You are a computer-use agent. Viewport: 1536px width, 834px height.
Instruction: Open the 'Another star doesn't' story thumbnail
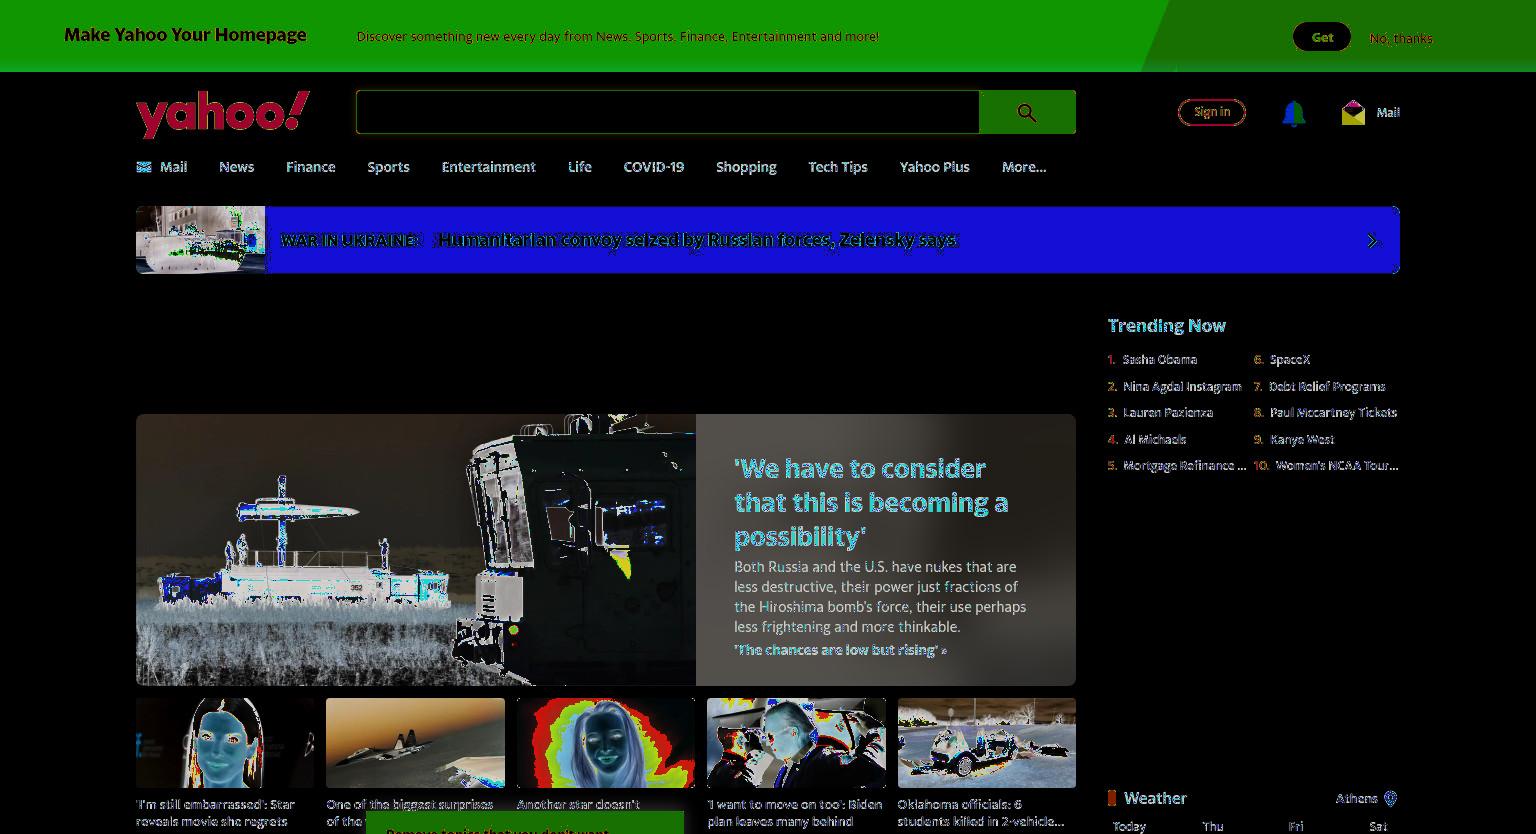click(x=606, y=743)
